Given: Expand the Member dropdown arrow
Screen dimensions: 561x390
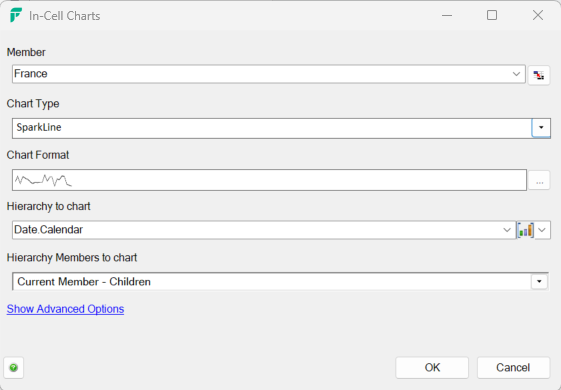Looking at the screenshot, I should [516, 74].
